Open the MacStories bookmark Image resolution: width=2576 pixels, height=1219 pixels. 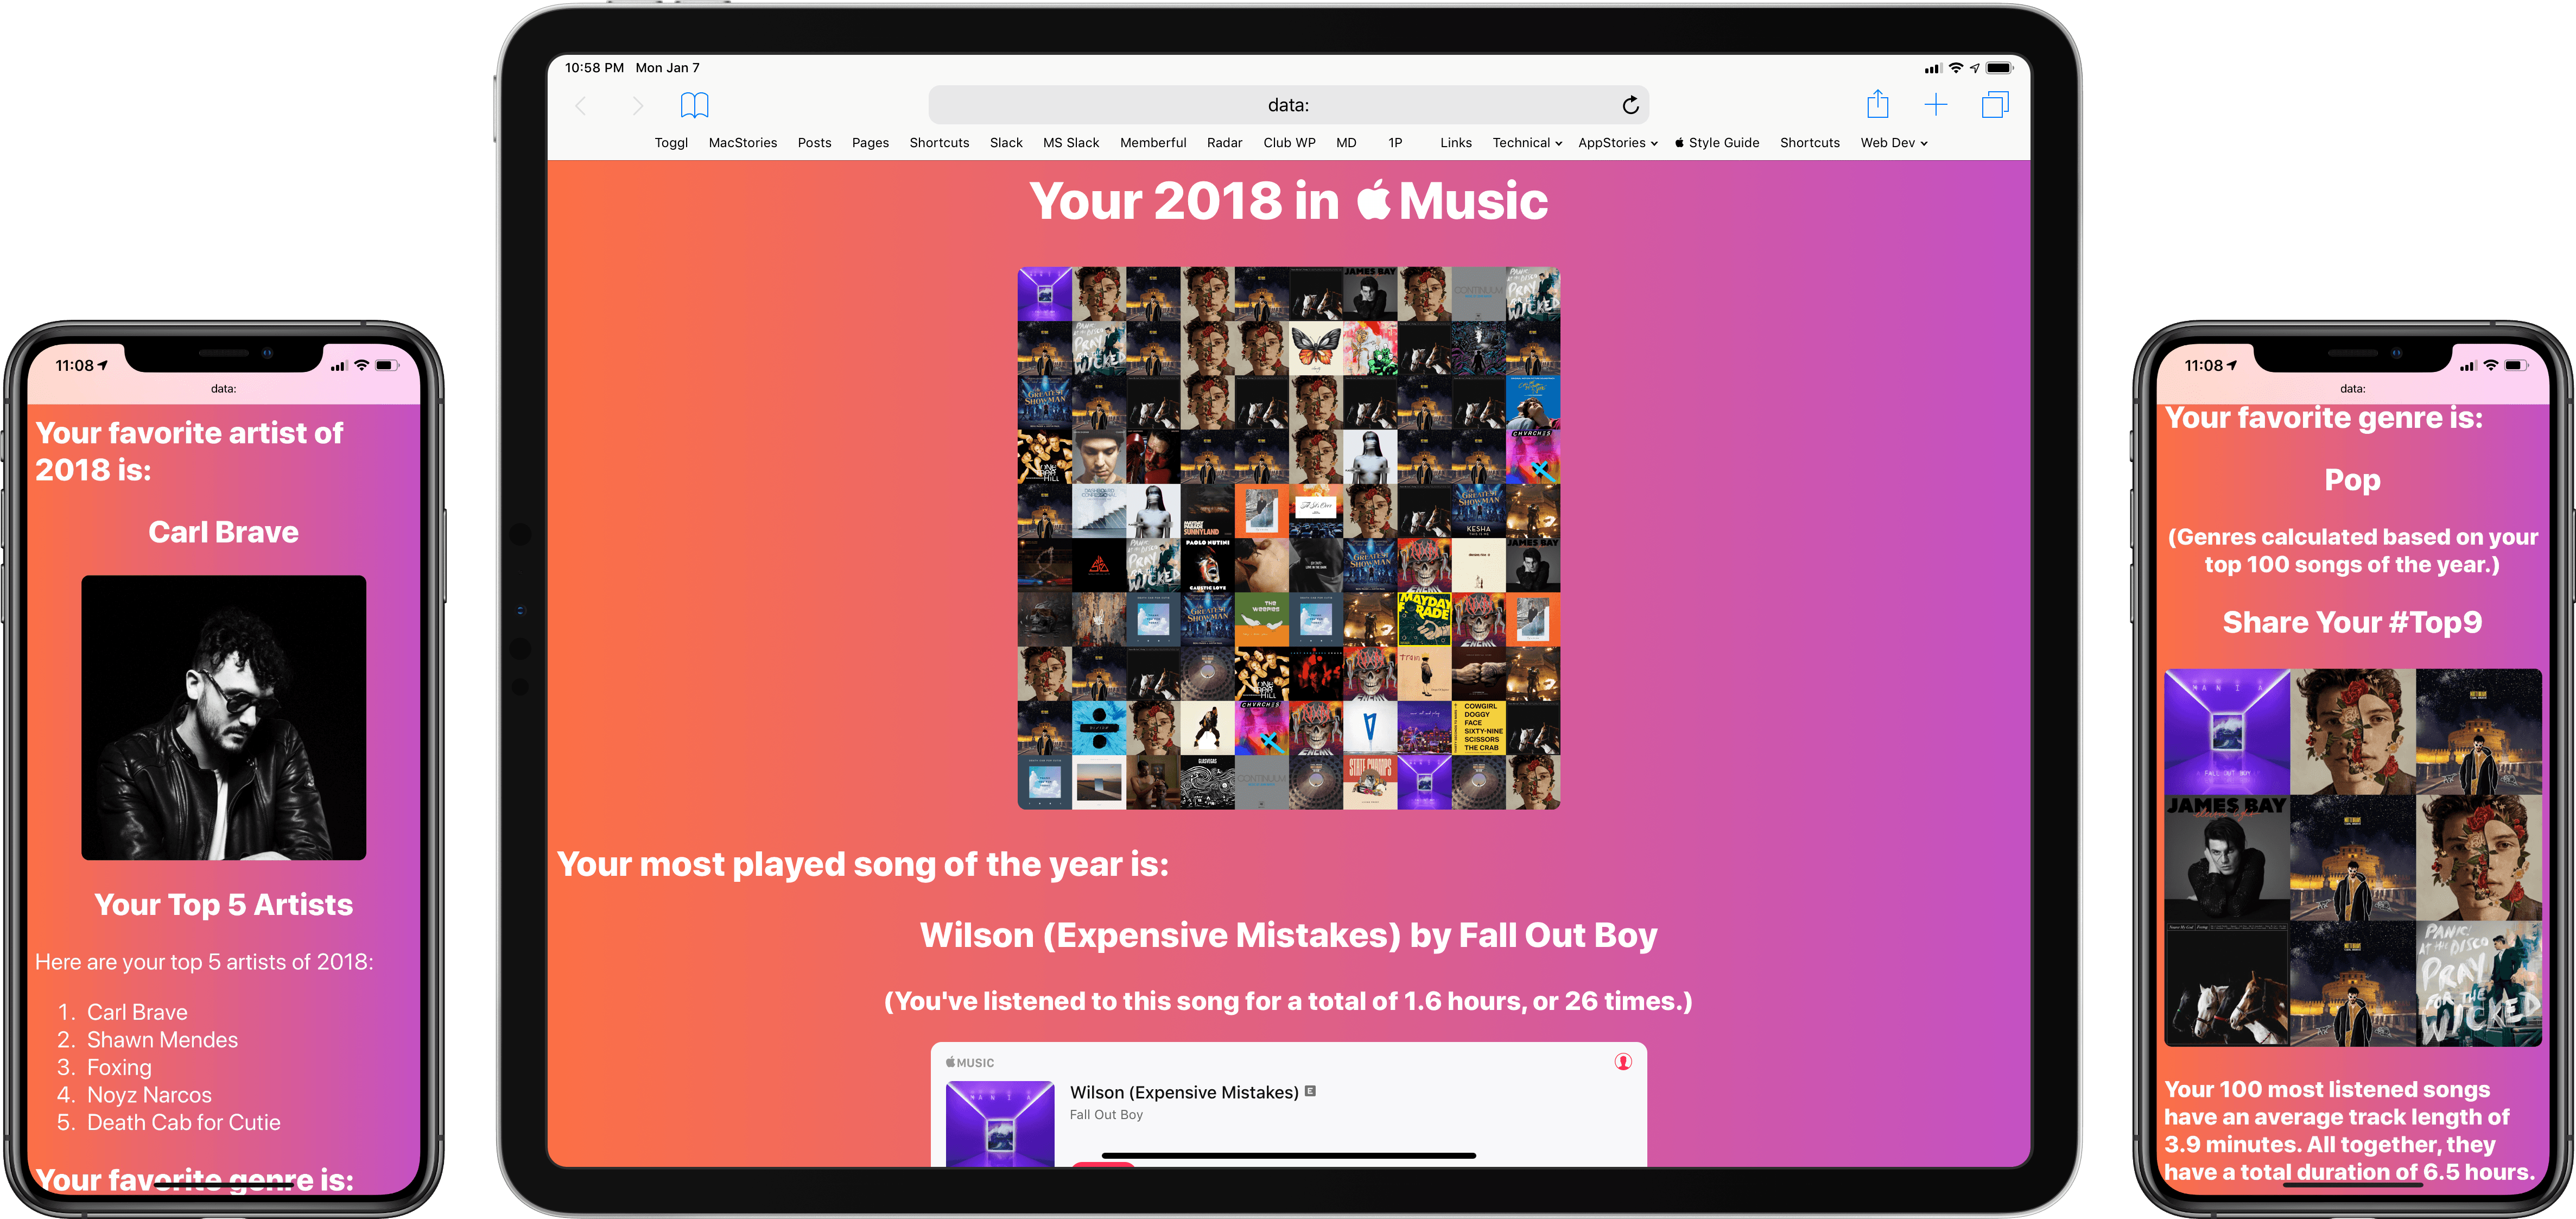pos(742,143)
